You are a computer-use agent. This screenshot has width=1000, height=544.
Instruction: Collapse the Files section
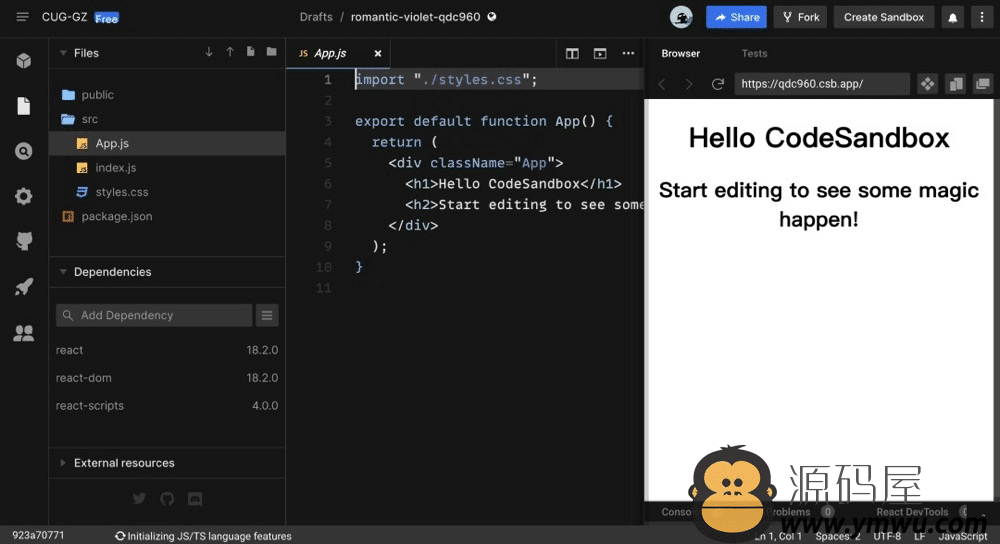coord(63,53)
